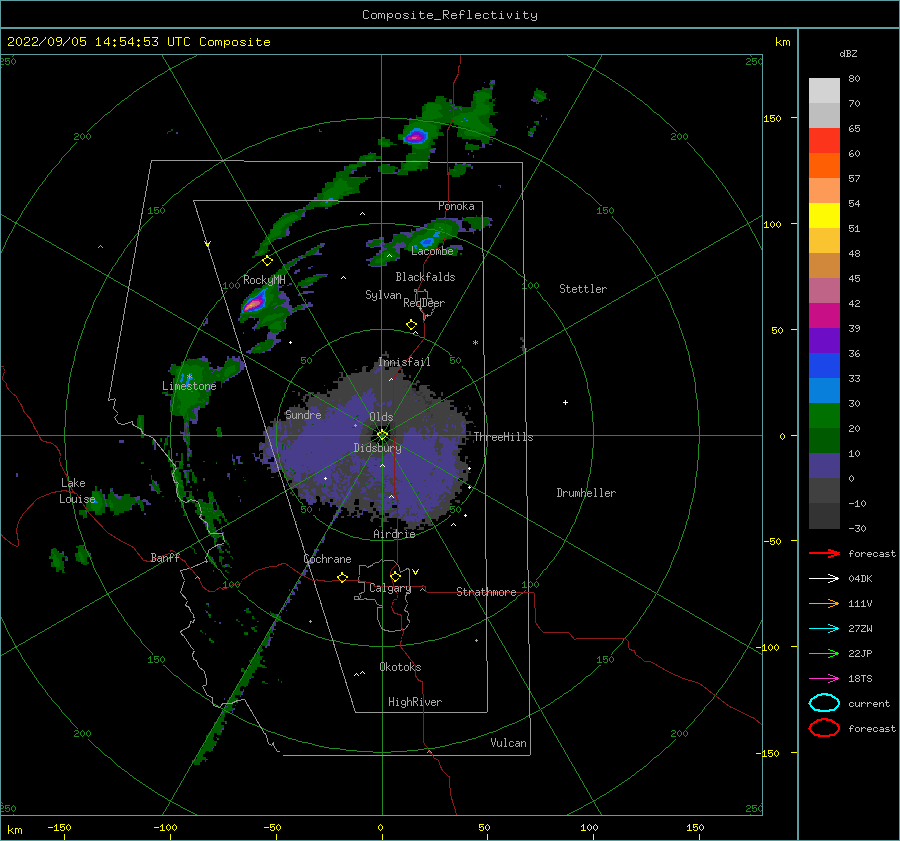
Task: Click the Didsbury city label
Action: point(377,448)
